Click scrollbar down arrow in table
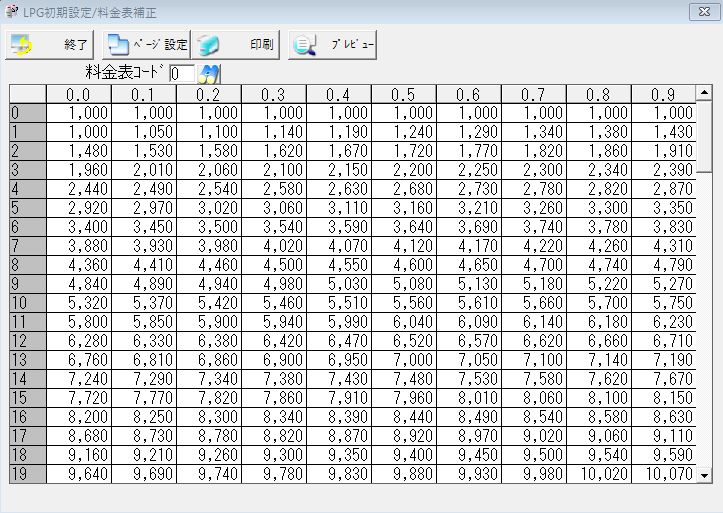The width and height of the screenshot is (723, 513). tap(704, 476)
